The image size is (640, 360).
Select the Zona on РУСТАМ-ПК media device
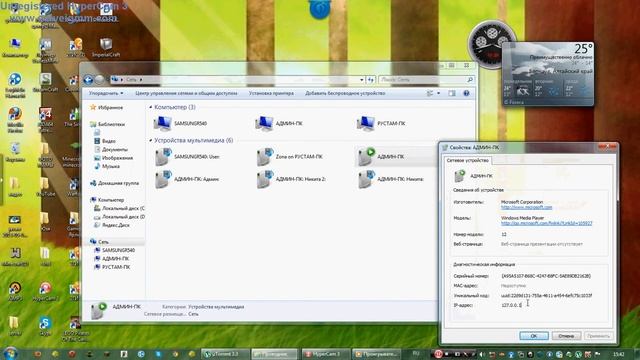289,157
